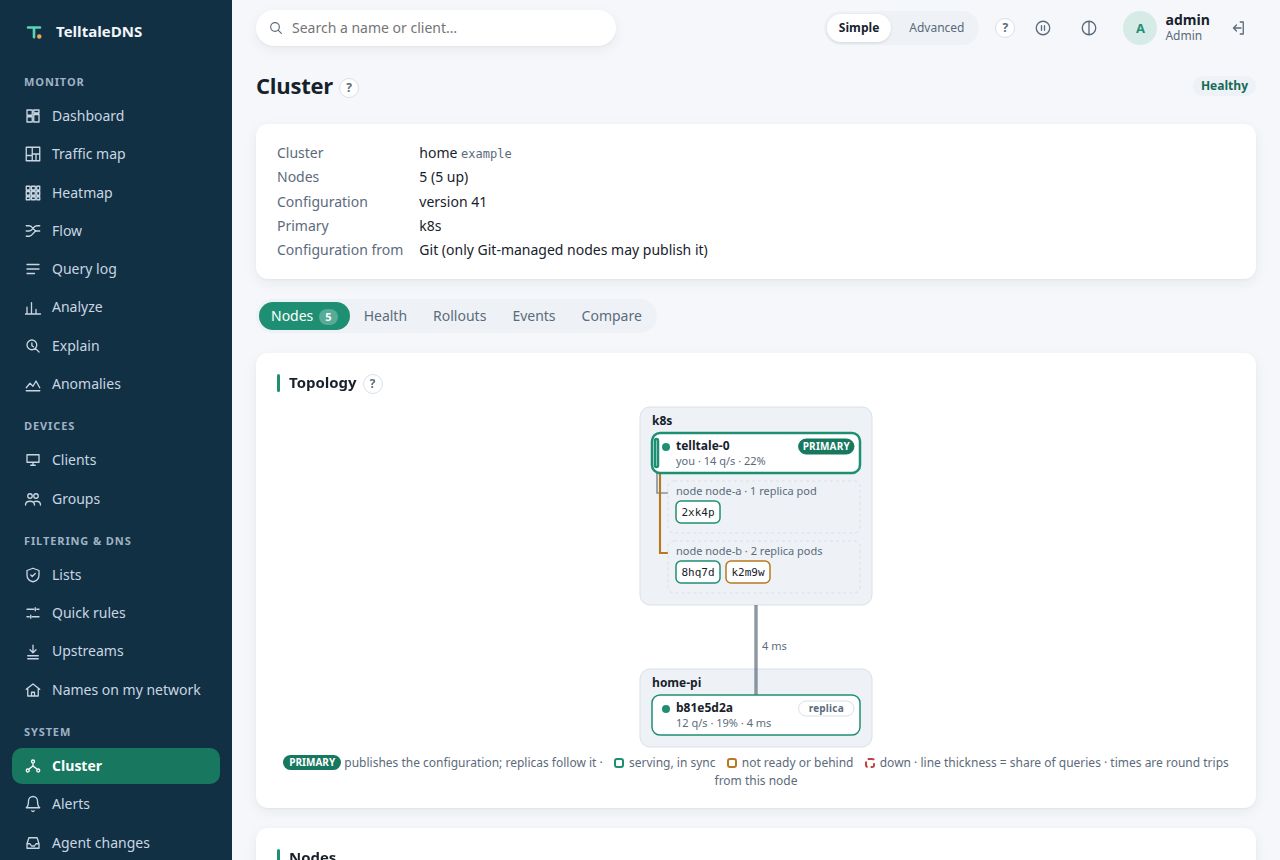Switch to Simple mode

tap(858, 28)
